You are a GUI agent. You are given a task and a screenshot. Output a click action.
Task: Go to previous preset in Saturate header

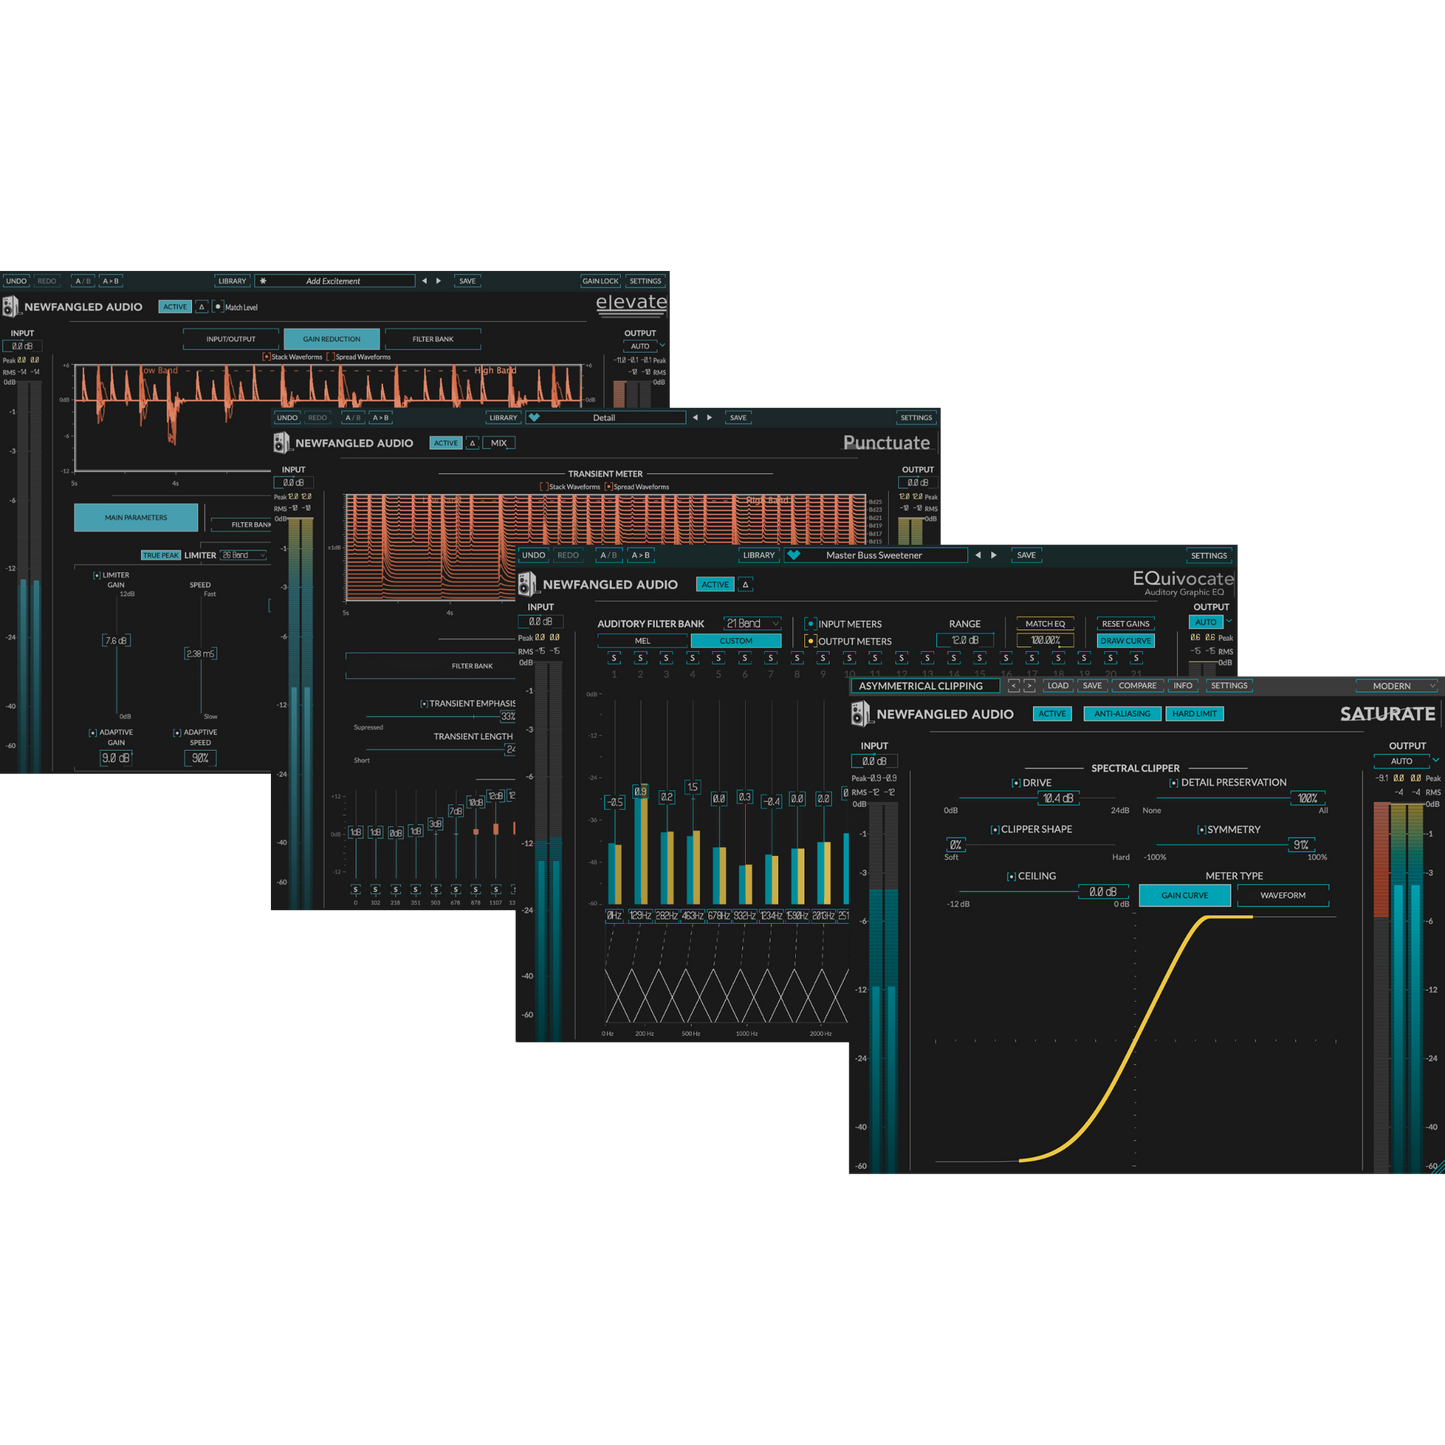1013,686
